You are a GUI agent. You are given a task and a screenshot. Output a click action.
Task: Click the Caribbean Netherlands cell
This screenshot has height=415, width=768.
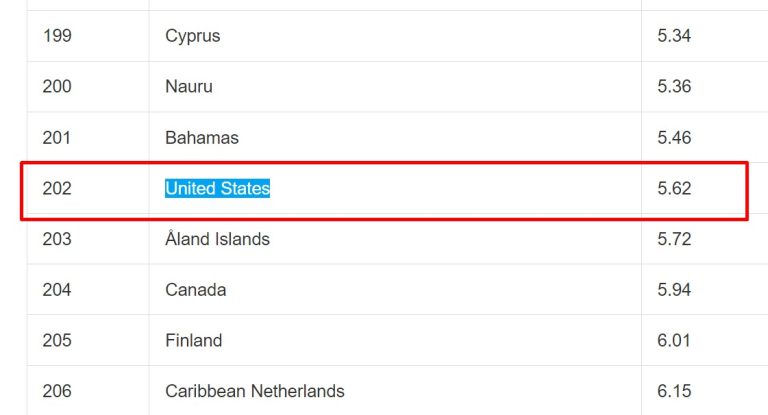point(254,391)
